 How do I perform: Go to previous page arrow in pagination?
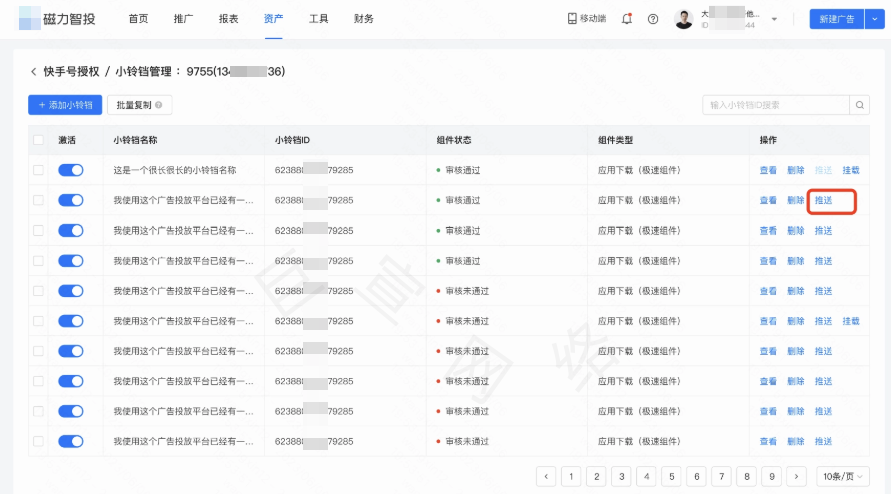(546, 476)
